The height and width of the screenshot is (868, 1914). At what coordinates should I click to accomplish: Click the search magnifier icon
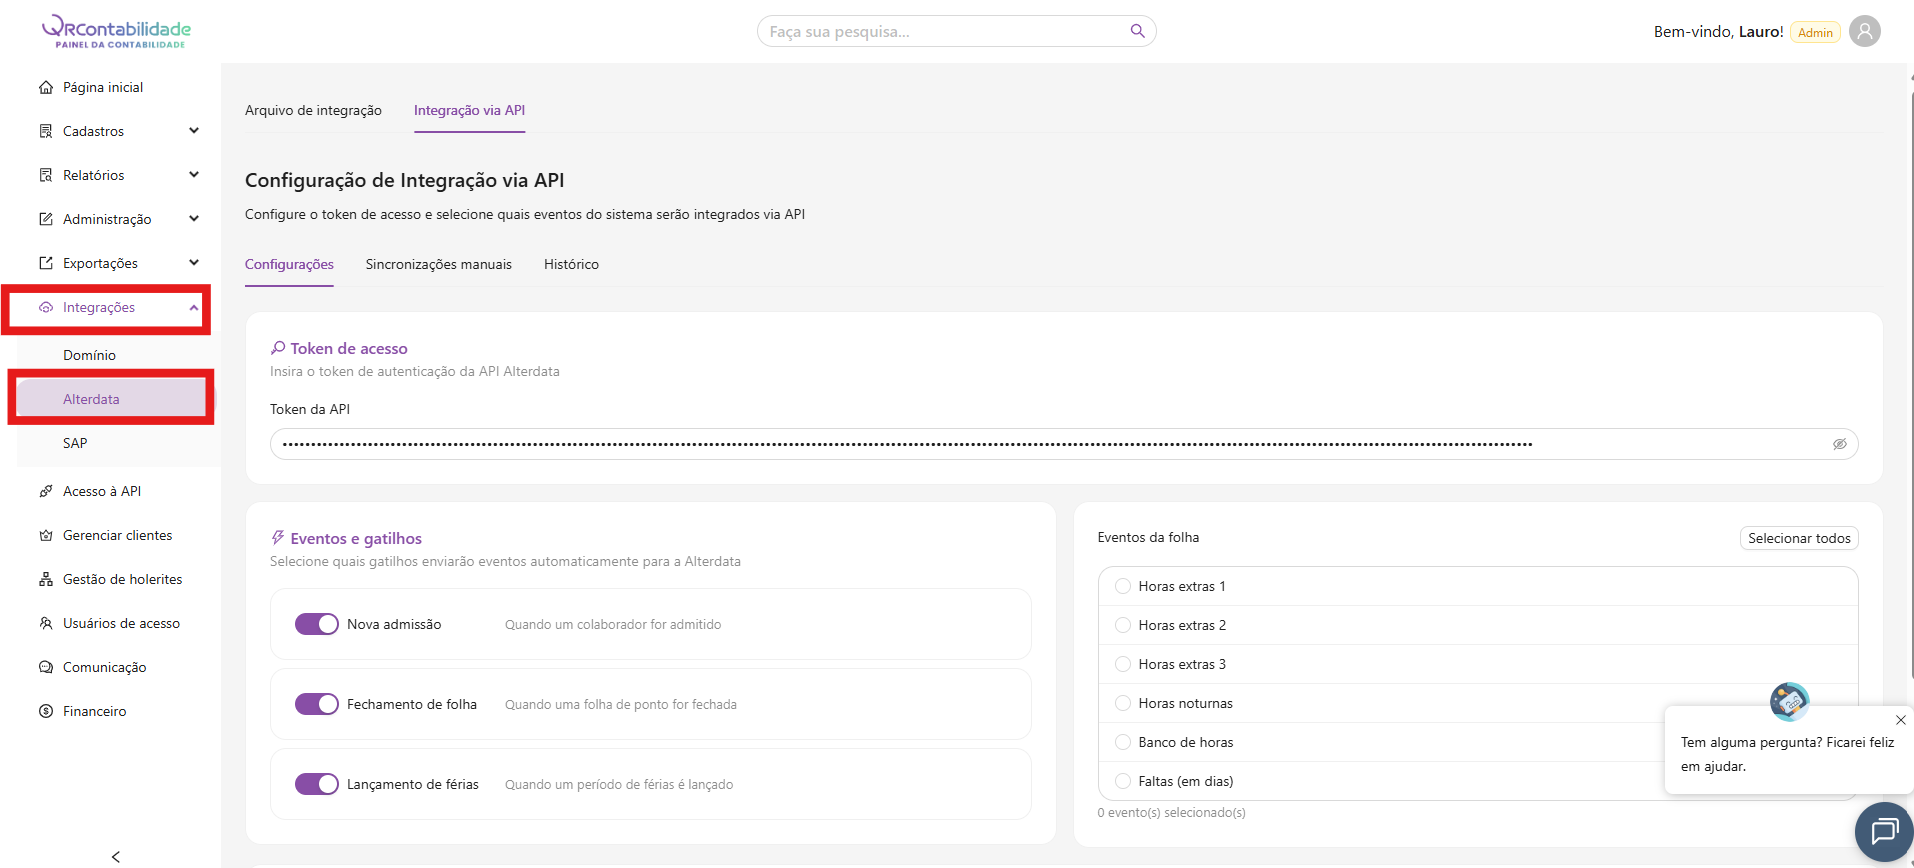tap(1137, 31)
